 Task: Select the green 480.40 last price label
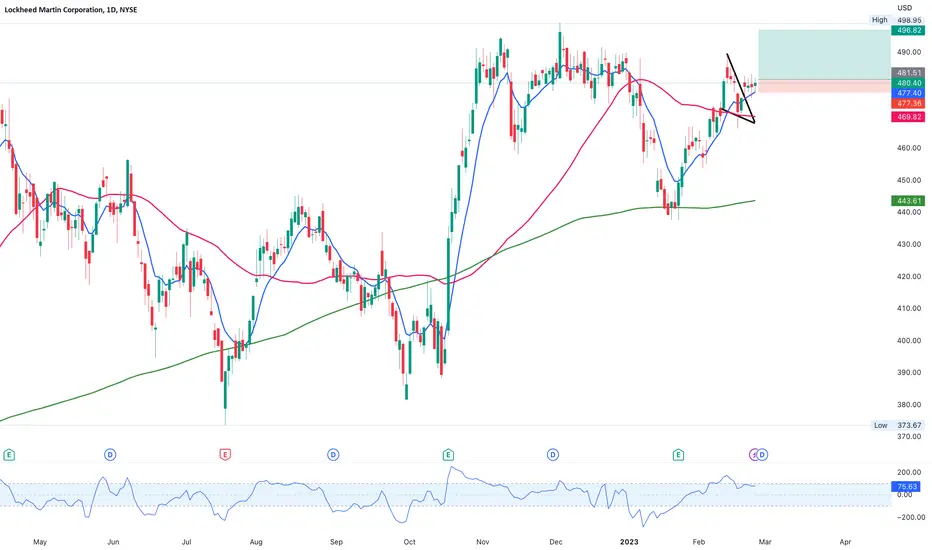point(908,83)
